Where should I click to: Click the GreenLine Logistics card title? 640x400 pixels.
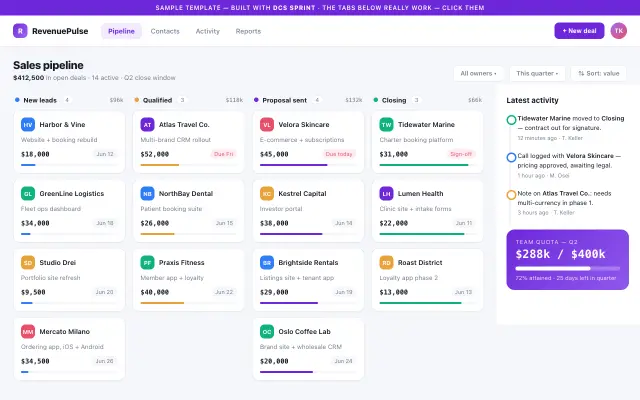72,193
